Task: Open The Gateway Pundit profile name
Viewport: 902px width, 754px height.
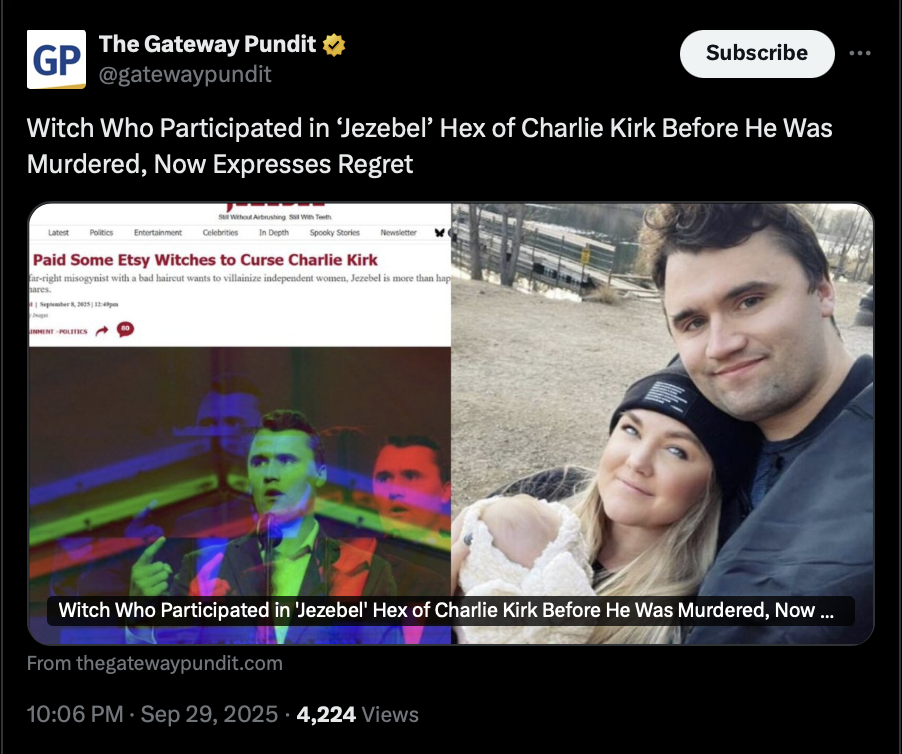Action: [207, 45]
